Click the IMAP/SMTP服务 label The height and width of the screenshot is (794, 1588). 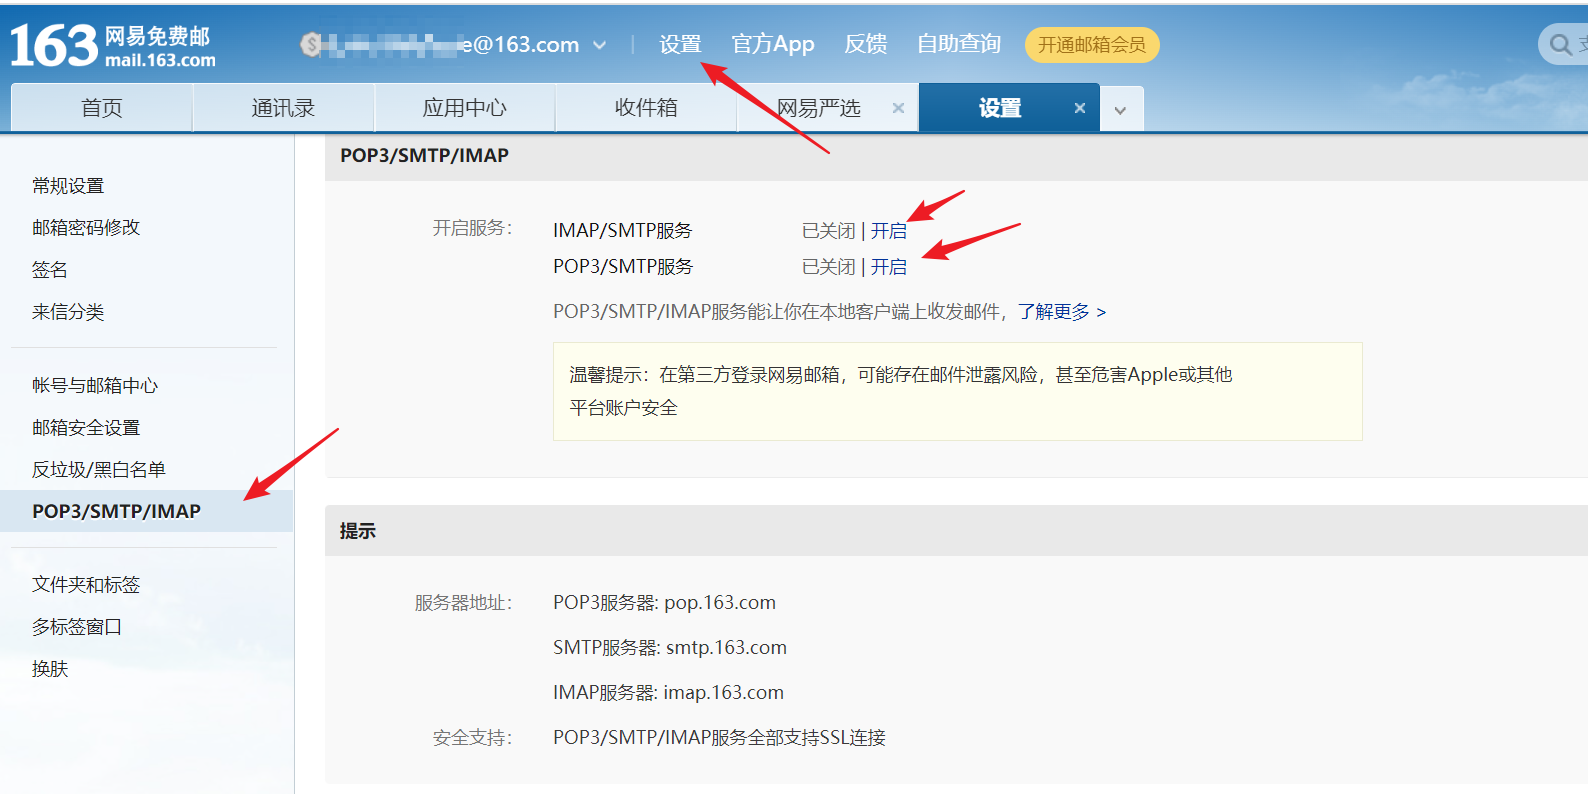tap(623, 231)
